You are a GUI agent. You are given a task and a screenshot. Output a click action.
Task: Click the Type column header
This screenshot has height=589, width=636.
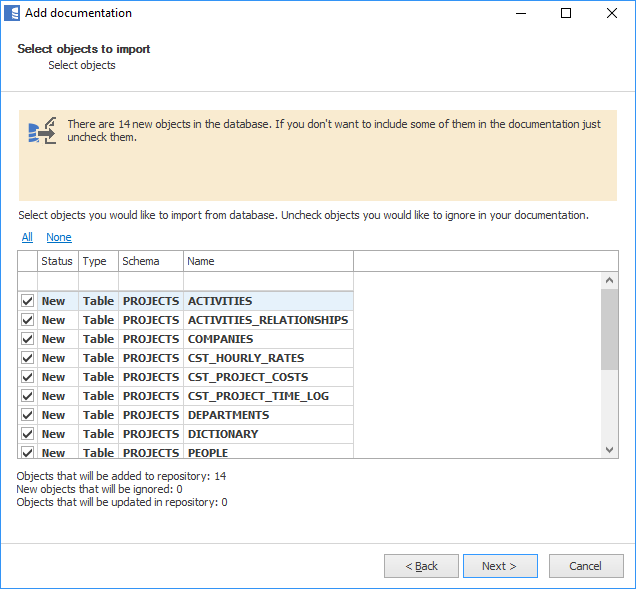point(97,261)
